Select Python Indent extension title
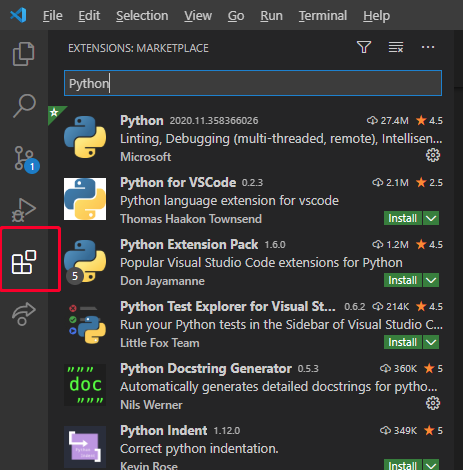463x470 pixels. (x=164, y=430)
